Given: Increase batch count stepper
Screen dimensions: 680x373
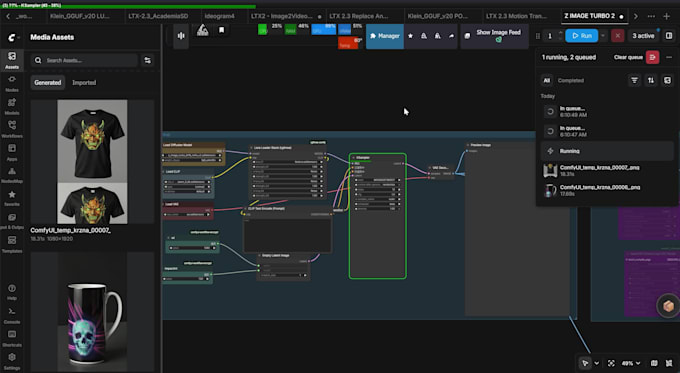Looking at the screenshot, I should click(560, 33).
